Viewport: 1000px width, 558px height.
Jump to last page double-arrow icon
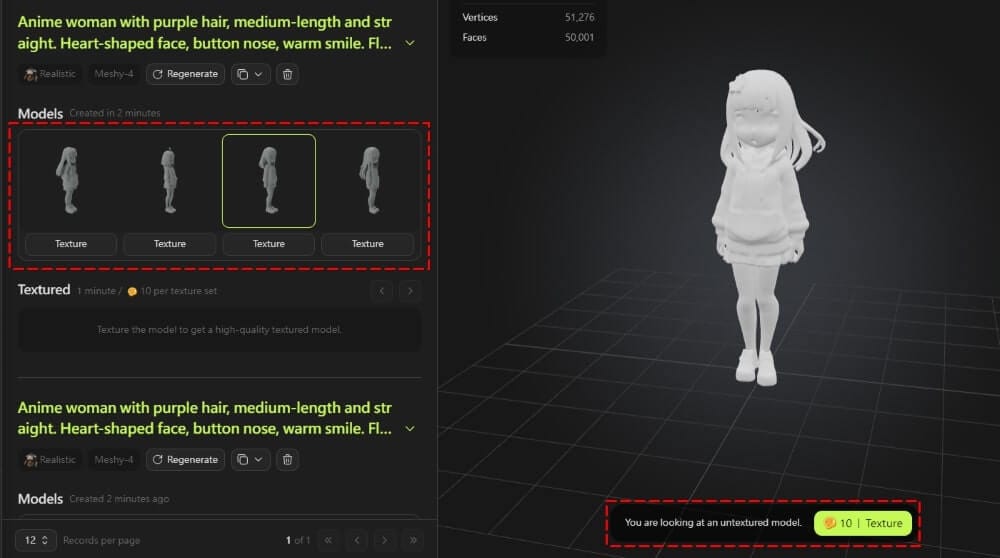(413, 540)
